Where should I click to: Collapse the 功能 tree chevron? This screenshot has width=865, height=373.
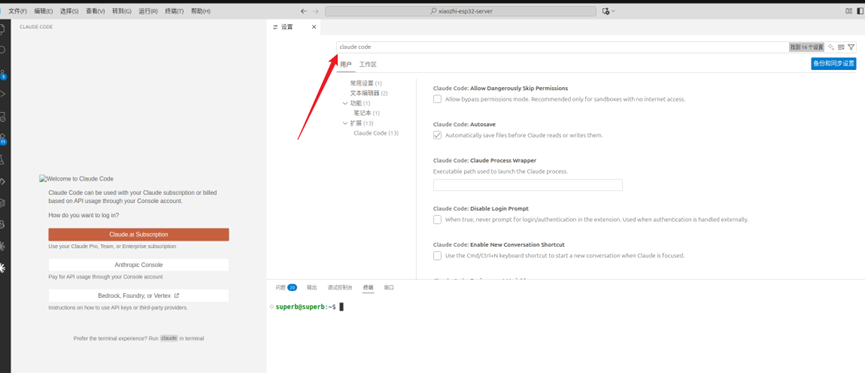[345, 103]
